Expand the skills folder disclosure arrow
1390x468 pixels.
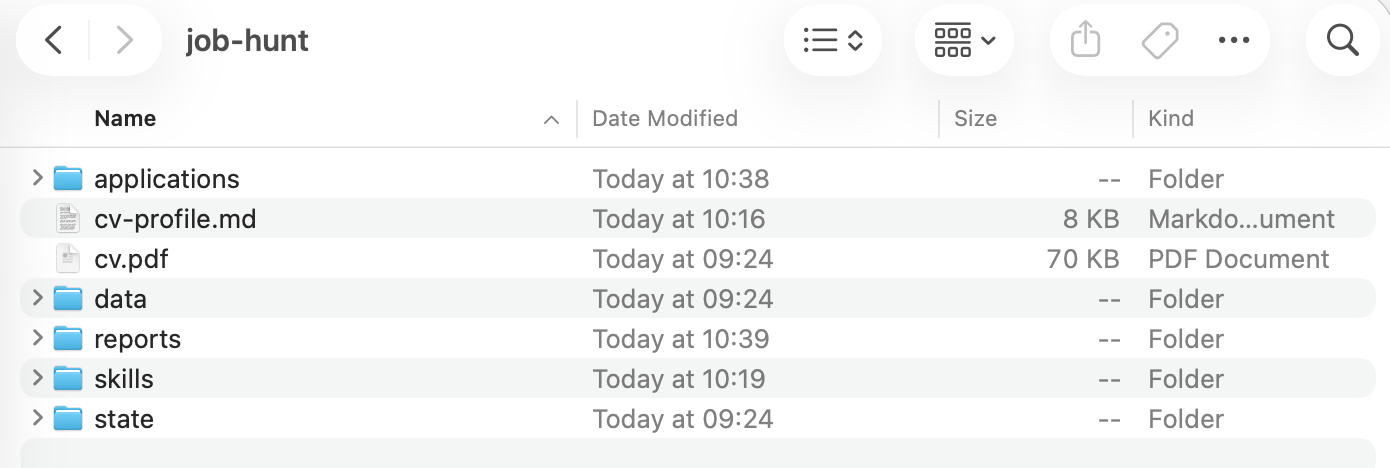(37, 378)
